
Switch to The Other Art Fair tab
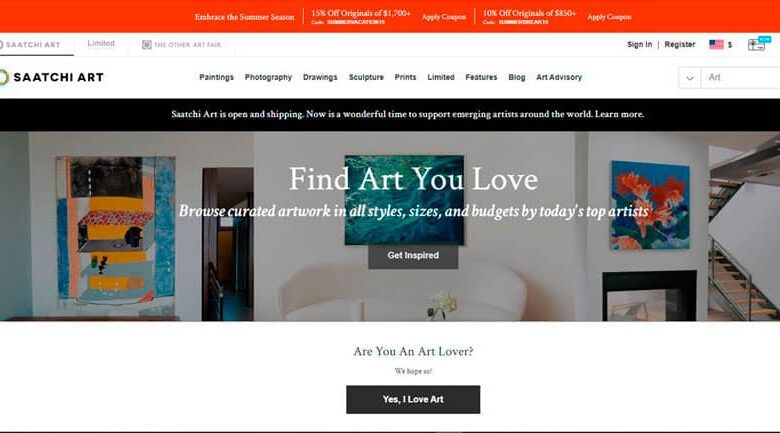coord(182,45)
